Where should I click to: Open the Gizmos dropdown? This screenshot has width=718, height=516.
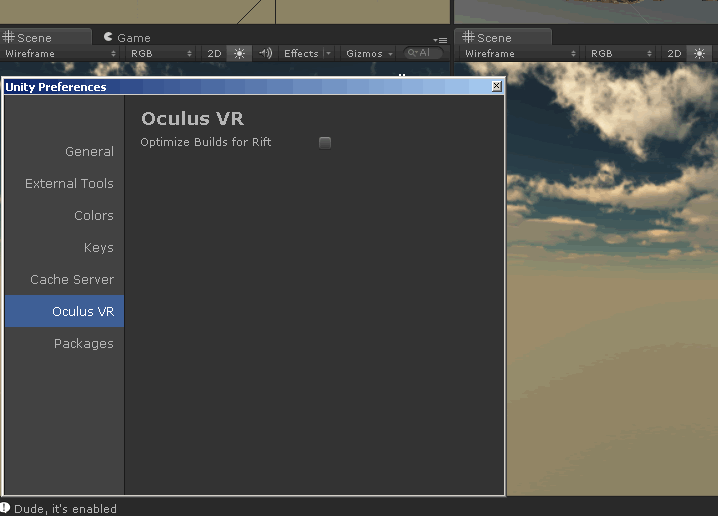[369, 54]
